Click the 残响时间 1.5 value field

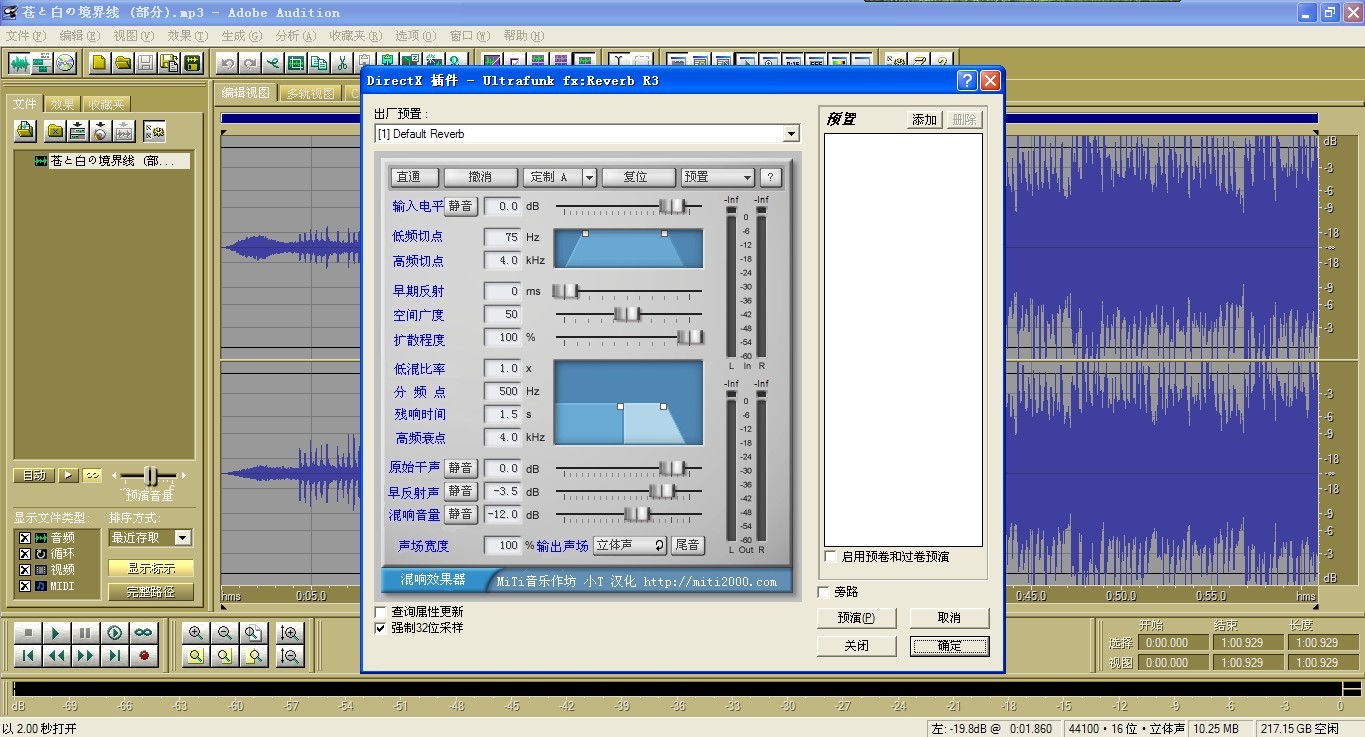(x=502, y=414)
